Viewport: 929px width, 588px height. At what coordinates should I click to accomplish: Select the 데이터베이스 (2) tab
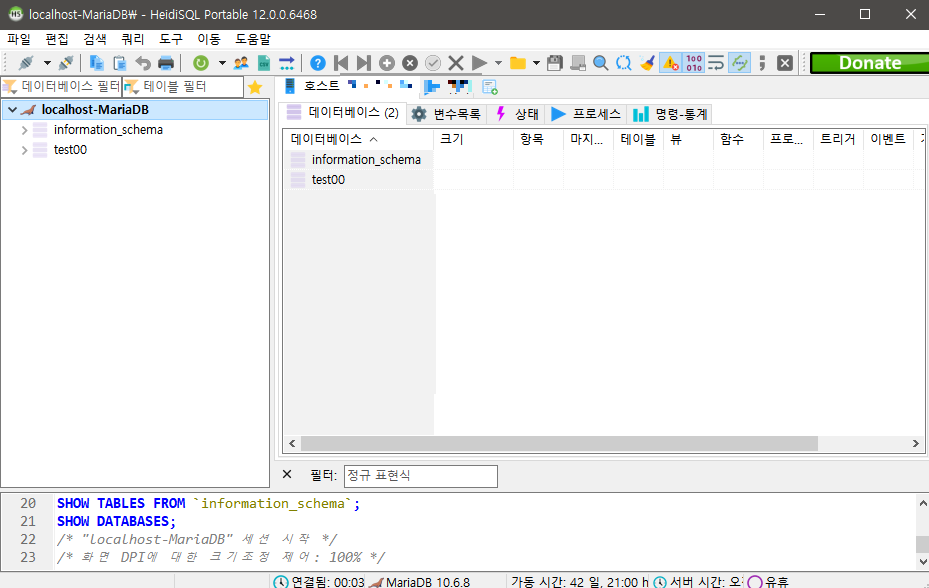(x=342, y=113)
